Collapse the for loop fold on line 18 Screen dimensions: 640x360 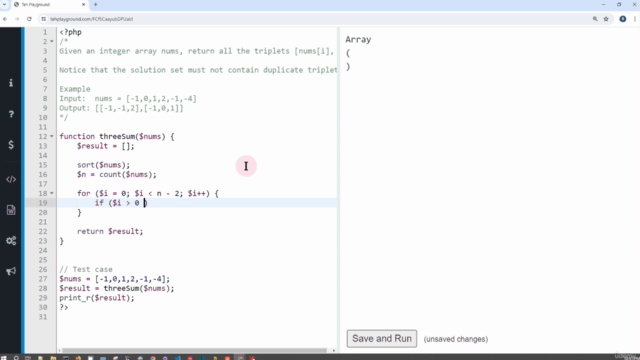(x=52, y=193)
